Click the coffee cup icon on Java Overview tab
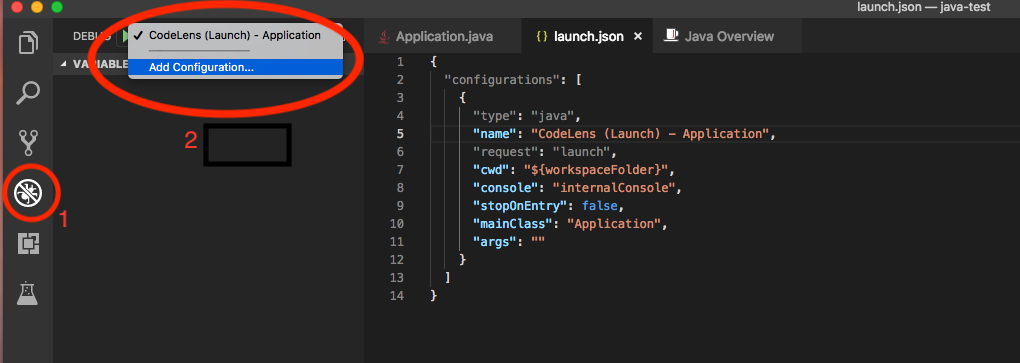 (671, 36)
